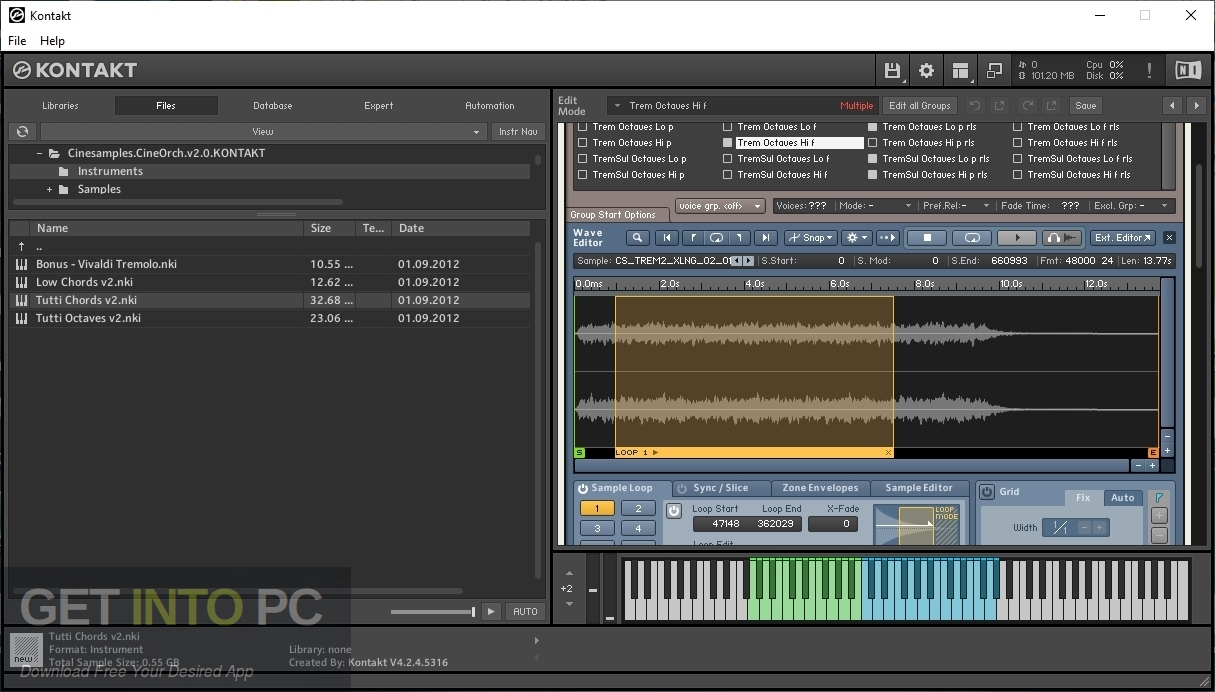Screen dimensions: 1215x692
Task: Switch to the Database tab
Action: [x=272, y=105]
